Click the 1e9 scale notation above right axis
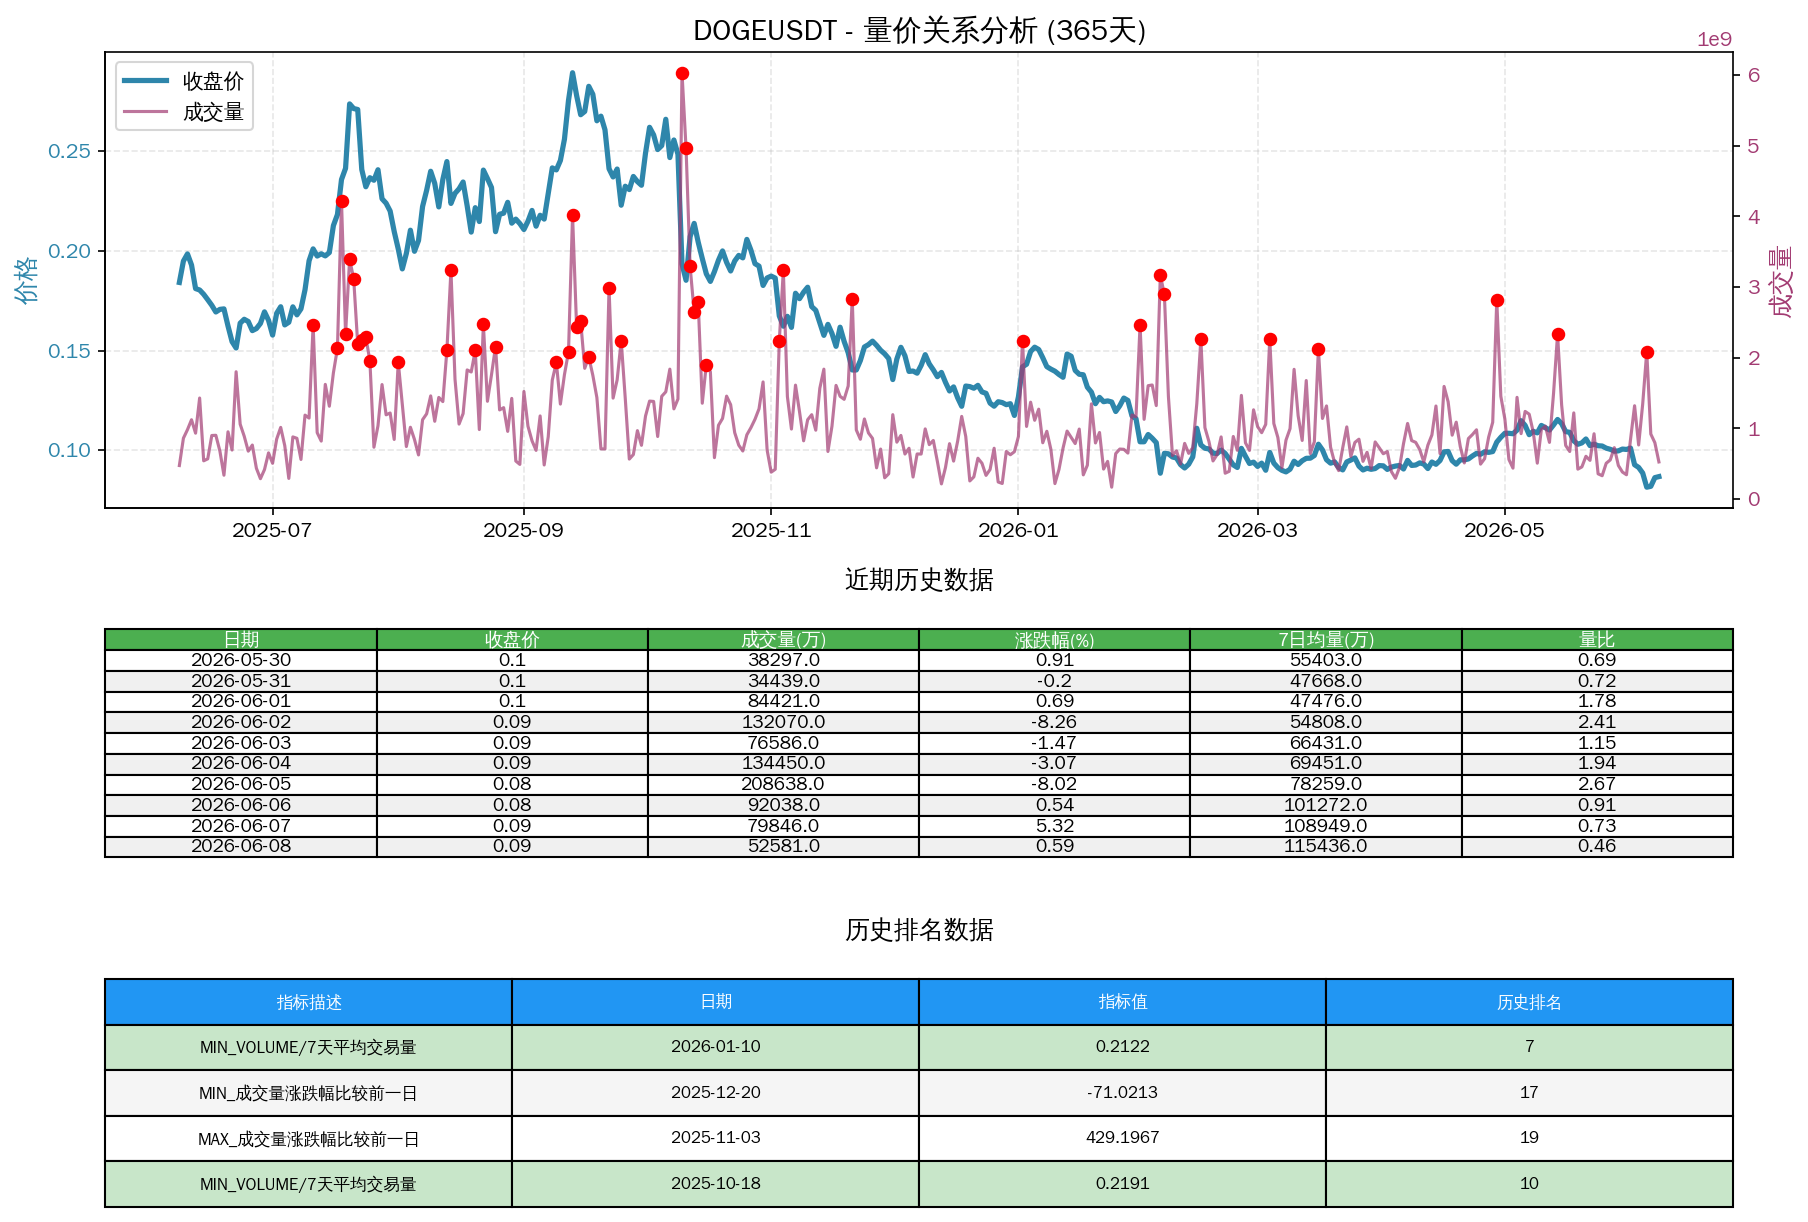 [1714, 39]
